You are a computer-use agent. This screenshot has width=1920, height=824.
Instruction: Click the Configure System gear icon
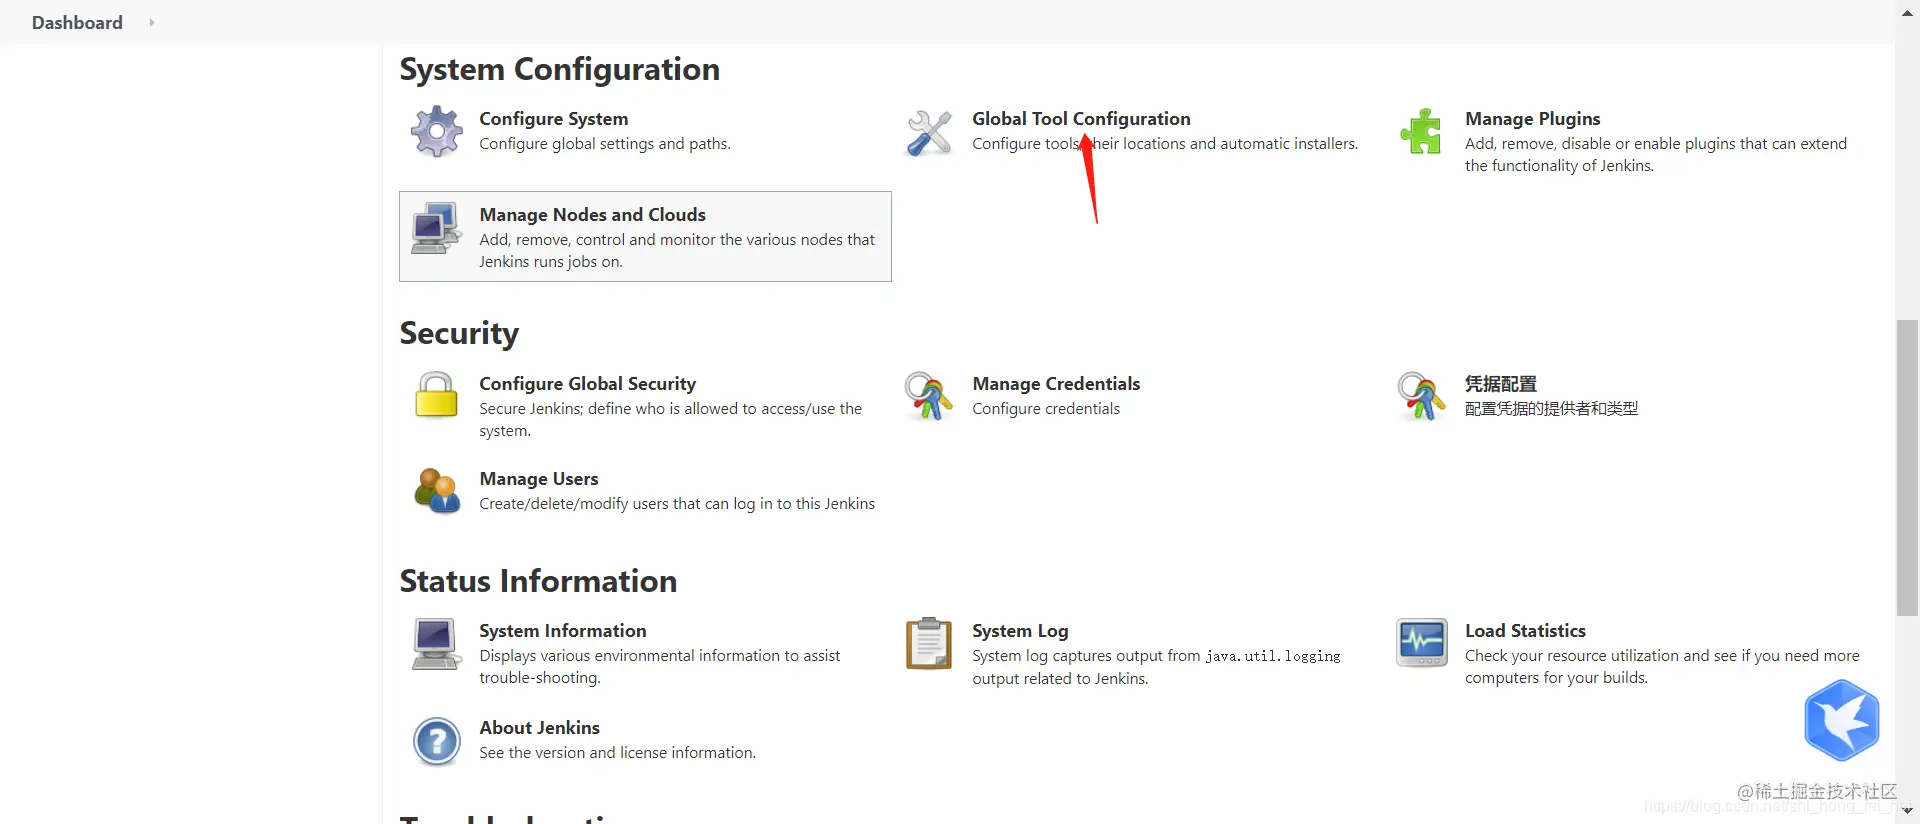pos(437,131)
